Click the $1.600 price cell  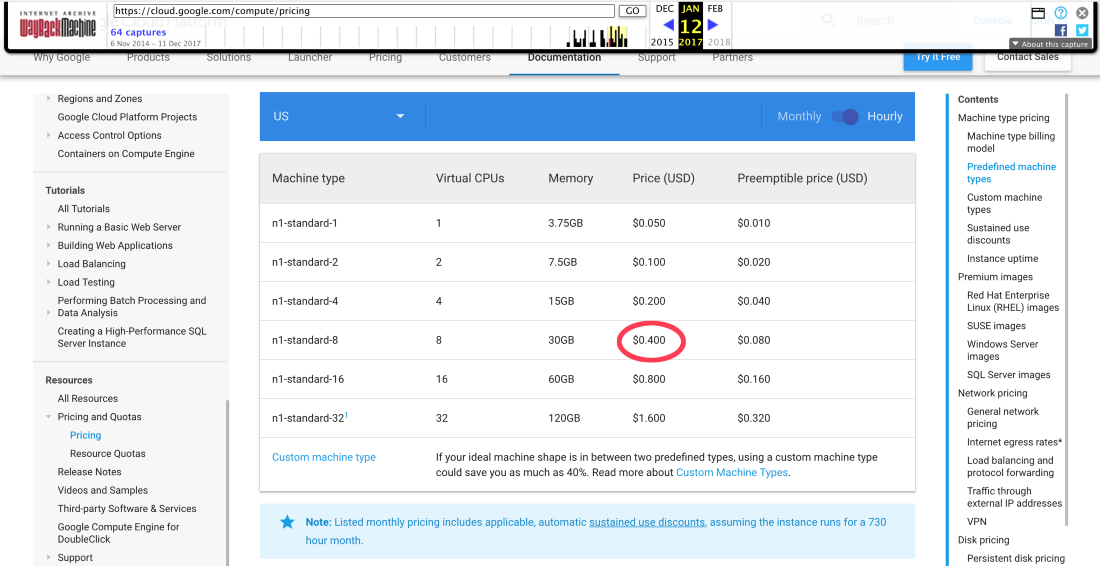coord(649,418)
